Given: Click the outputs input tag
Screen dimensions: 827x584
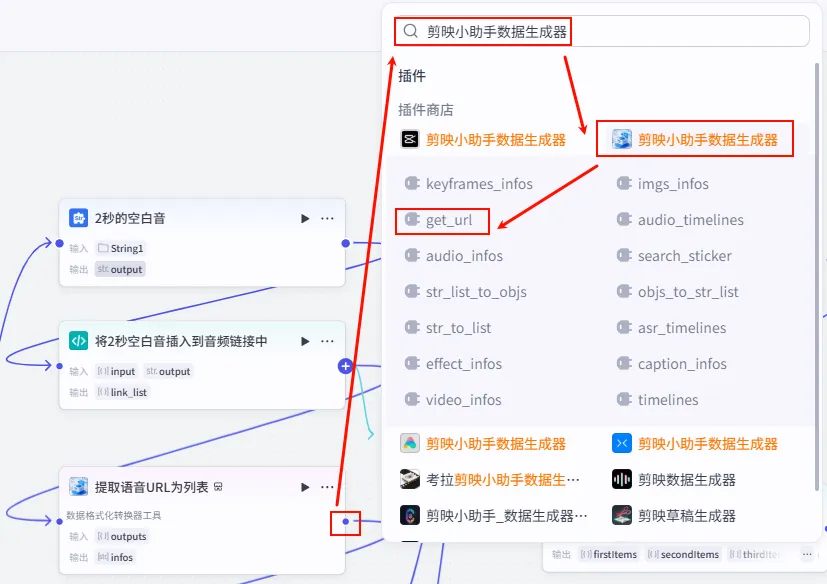Looking at the screenshot, I should pos(122,536).
